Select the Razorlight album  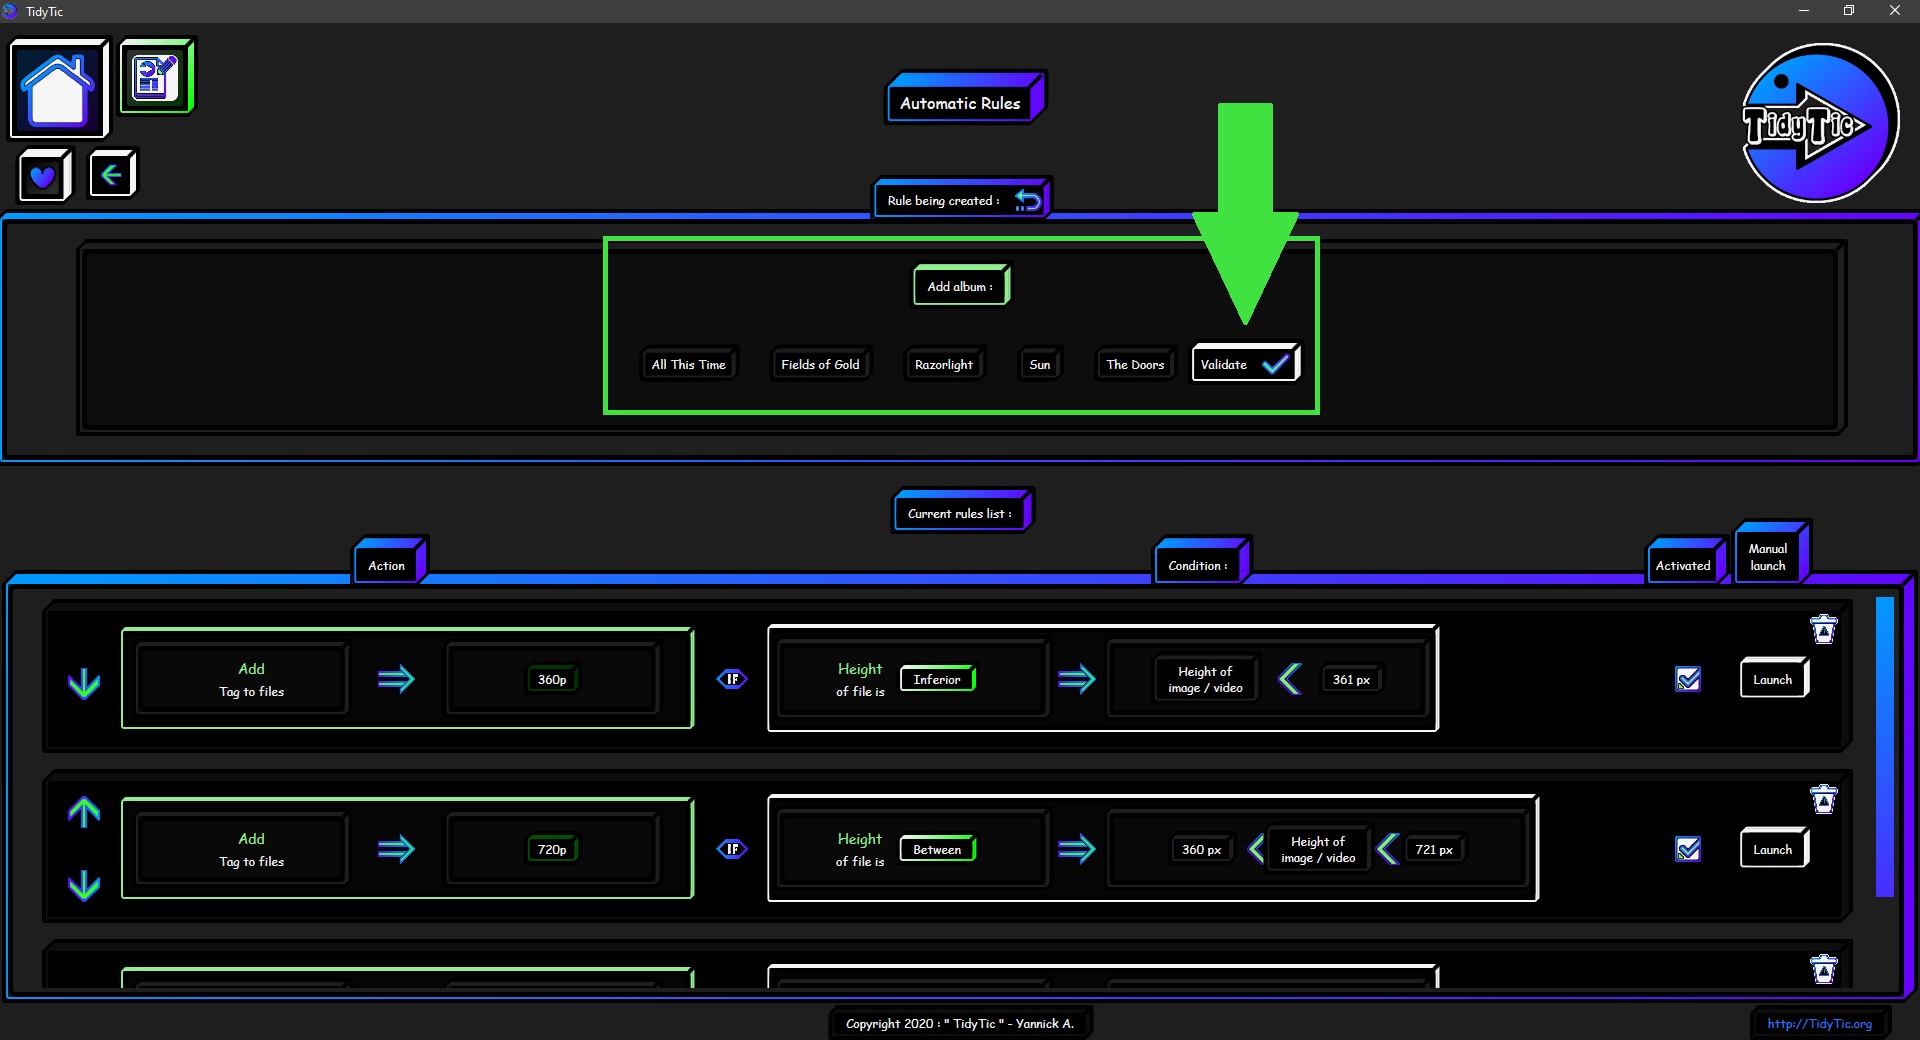tap(944, 364)
